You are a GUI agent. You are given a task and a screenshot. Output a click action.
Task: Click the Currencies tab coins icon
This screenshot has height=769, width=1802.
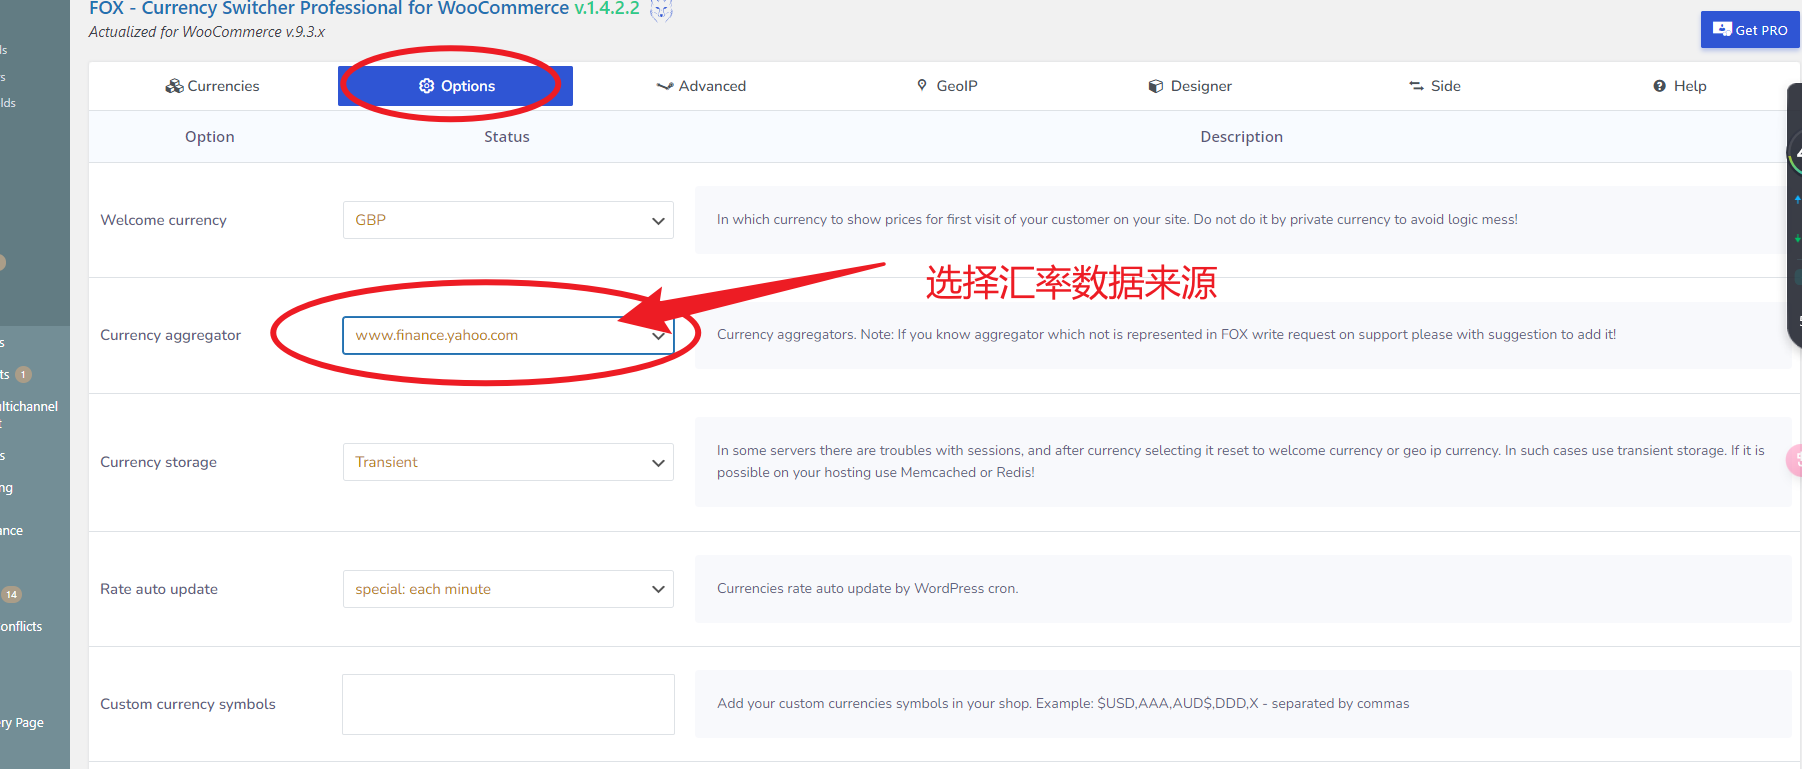click(x=174, y=86)
